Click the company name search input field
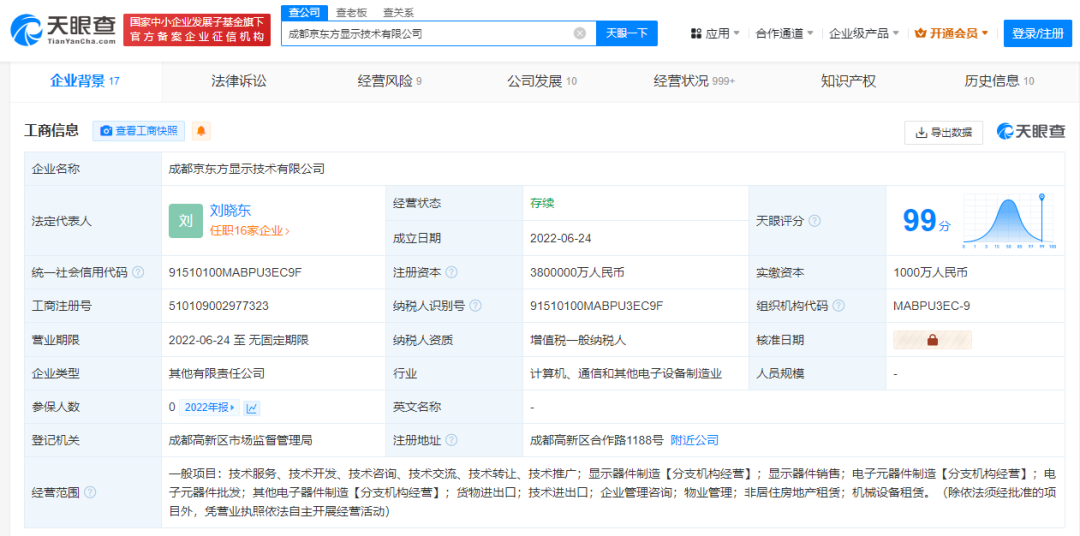 (x=425, y=33)
